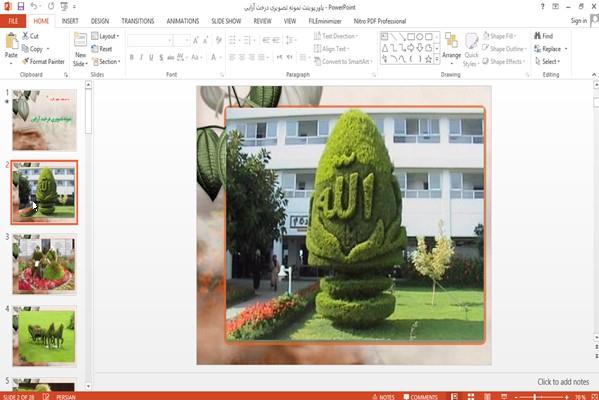This screenshot has height=400, width=599.
Task: Click slide panel scroll down arrow
Action: (88, 386)
